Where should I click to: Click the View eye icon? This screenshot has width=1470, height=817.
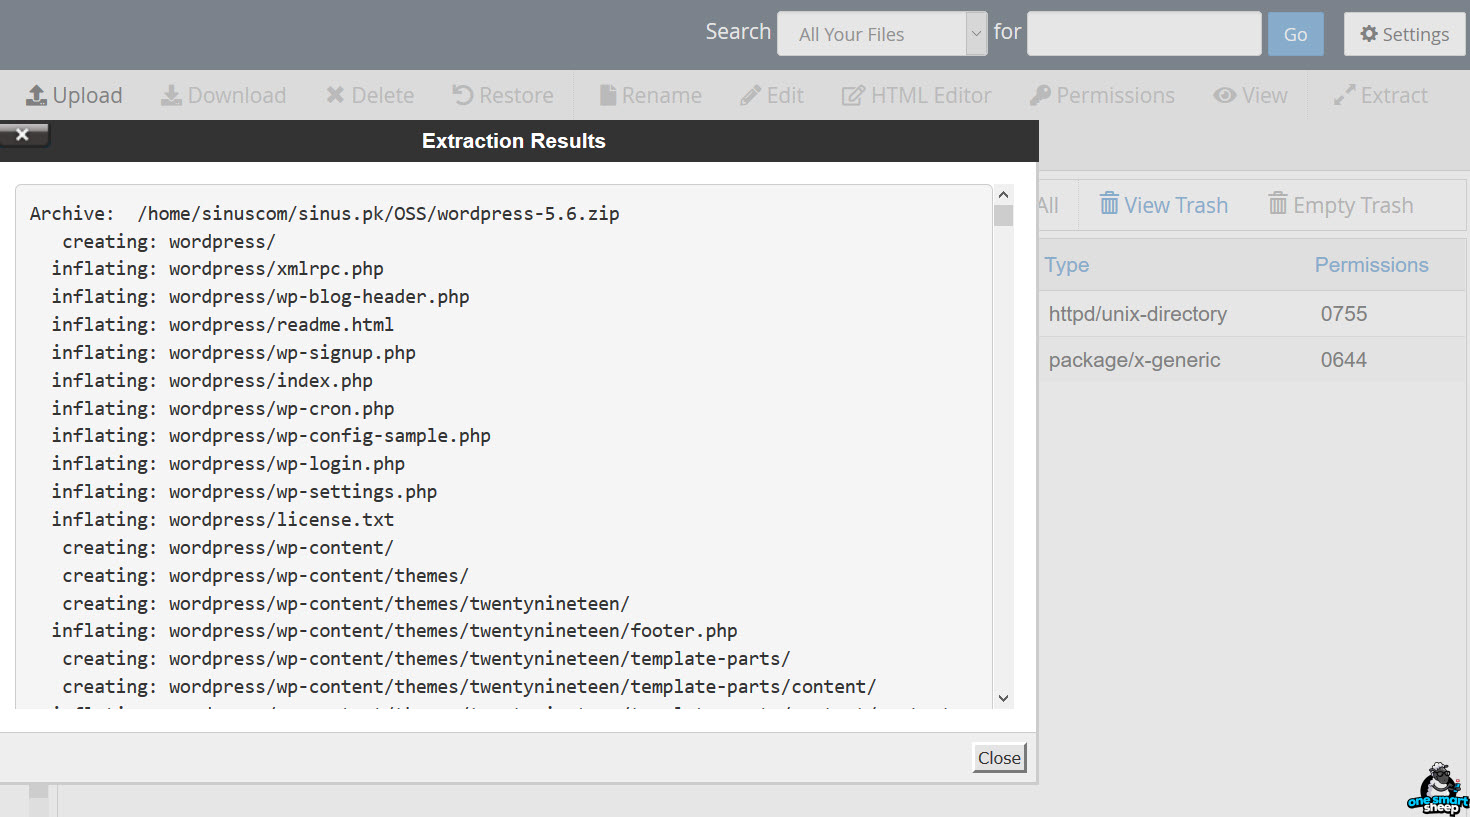[x=1224, y=95]
